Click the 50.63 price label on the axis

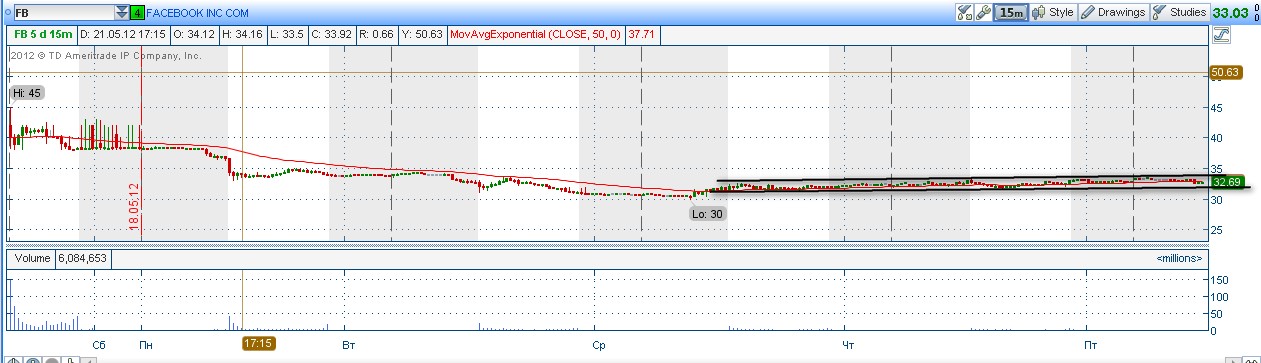point(1225,72)
